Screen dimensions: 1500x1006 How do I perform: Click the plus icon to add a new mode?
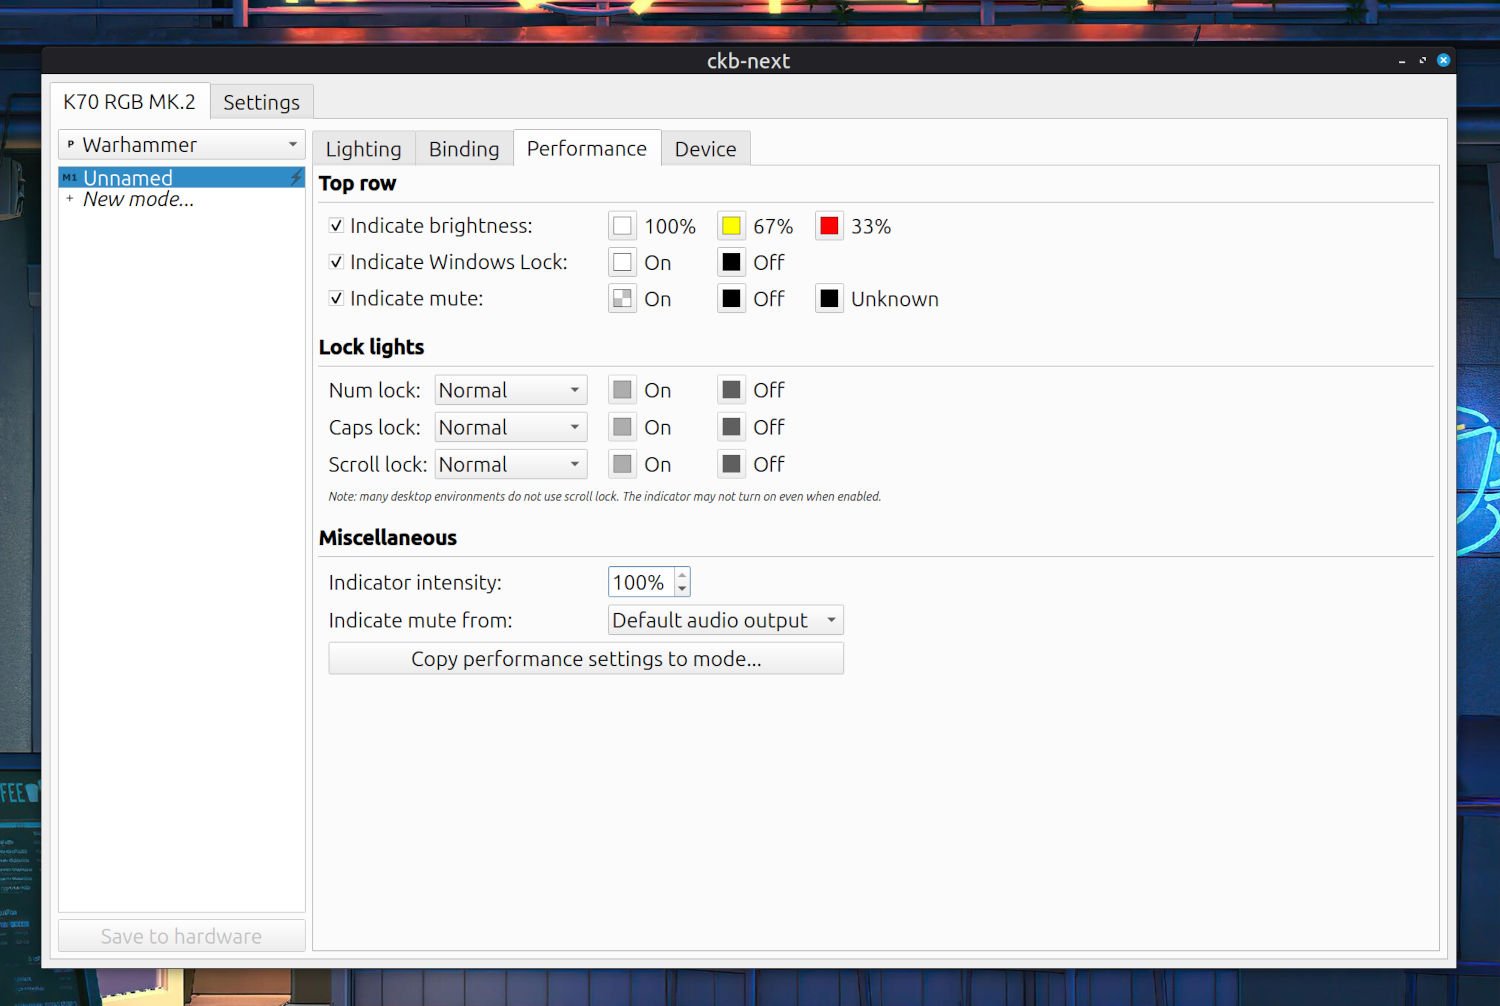(70, 198)
